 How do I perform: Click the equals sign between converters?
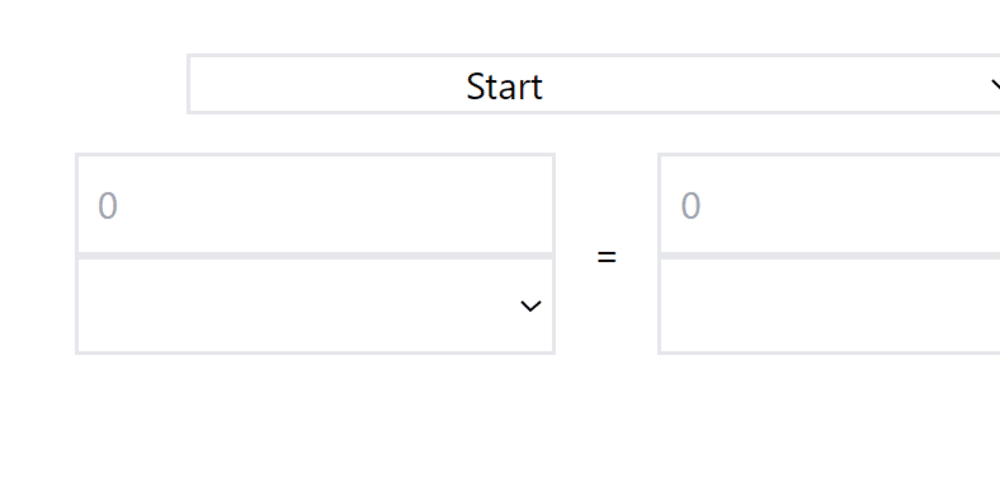coord(606,257)
